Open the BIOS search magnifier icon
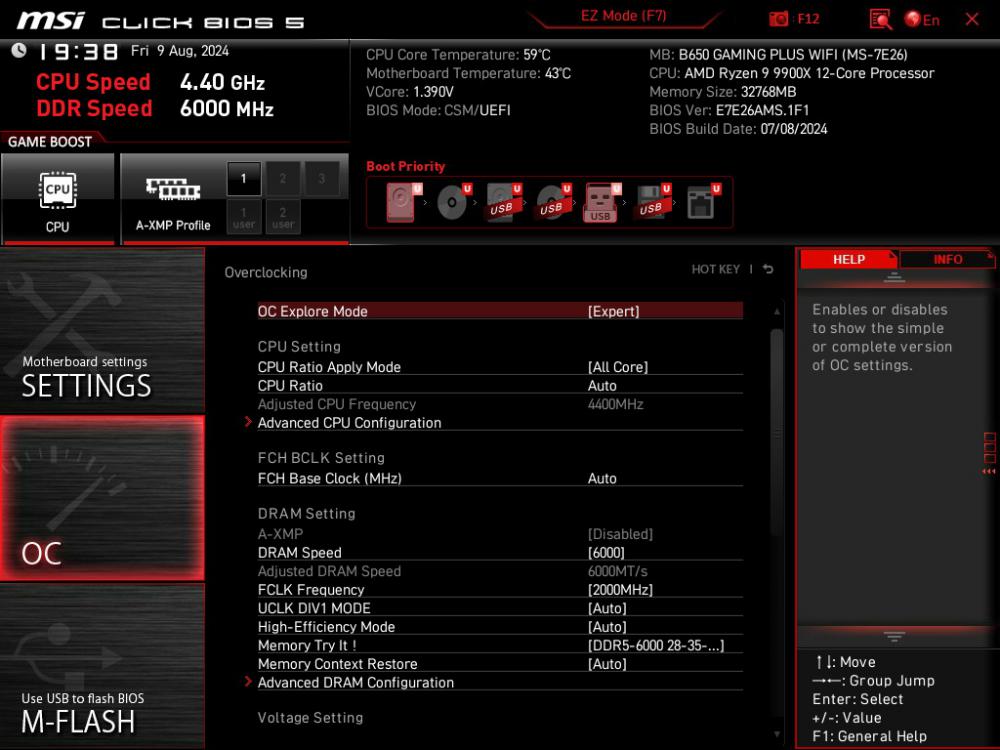The width and height of the screenshot is (1000, 750). click(880, 19)
